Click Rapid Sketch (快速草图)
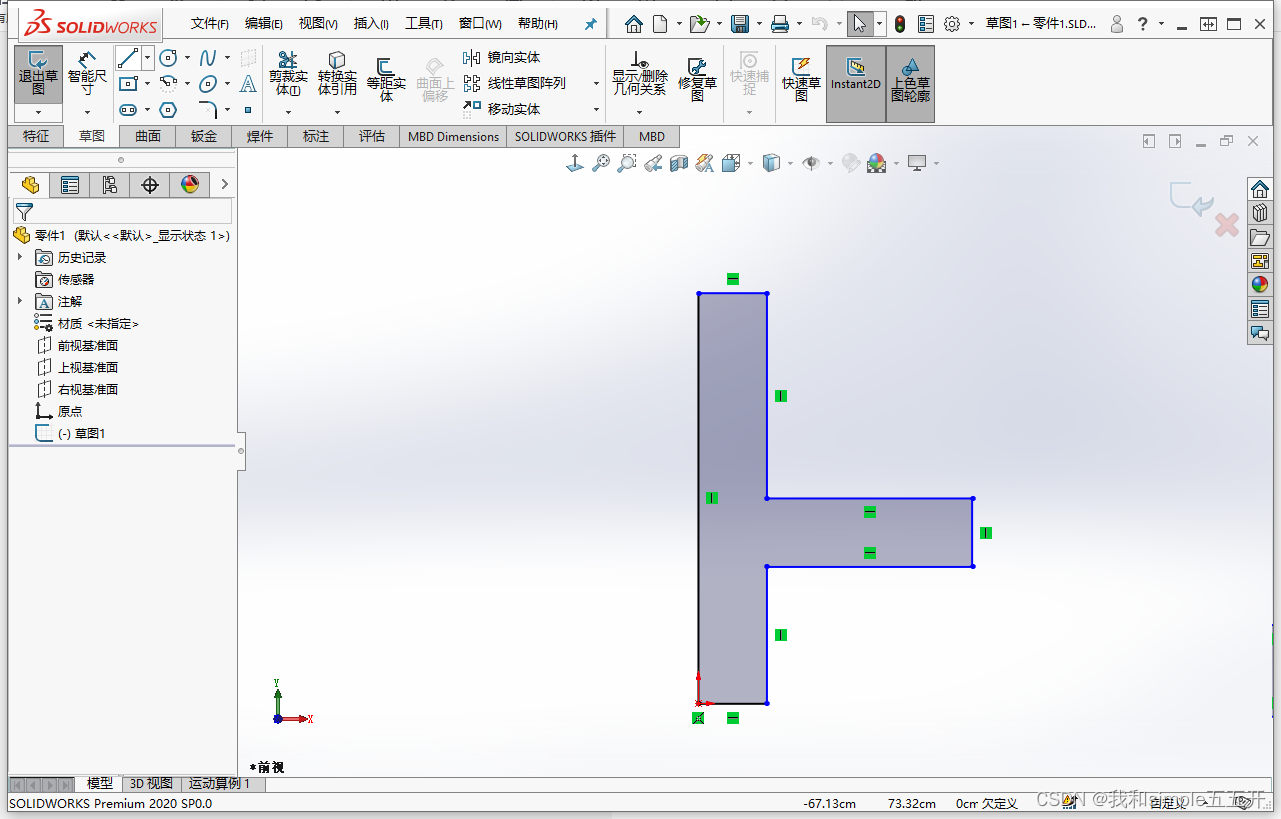This screenshot has height=819, width=1281. click(801, 78)
